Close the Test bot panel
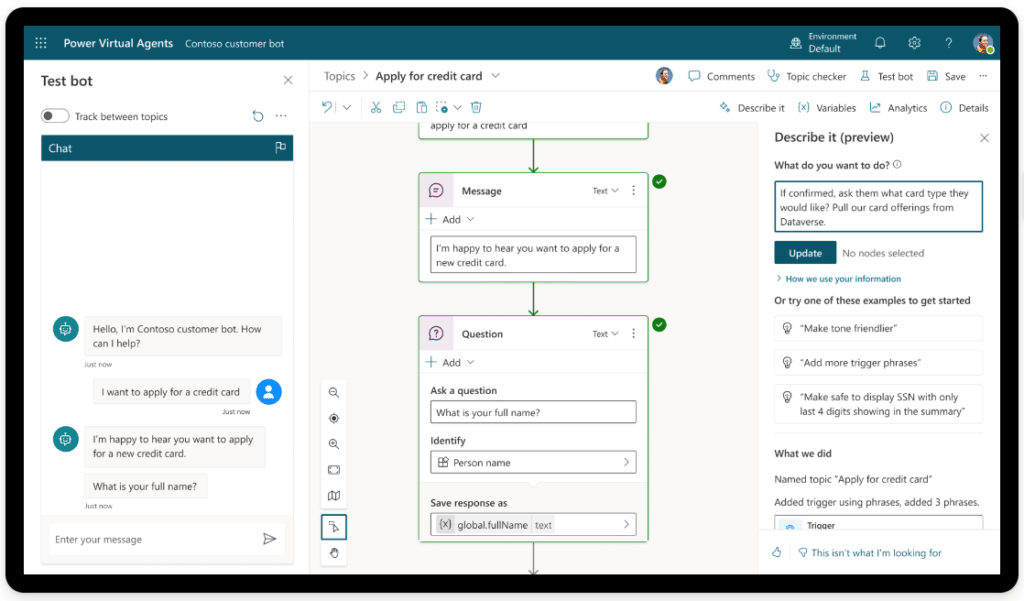1024x601 pixels. pyautogui.click(x=288, y=80)
